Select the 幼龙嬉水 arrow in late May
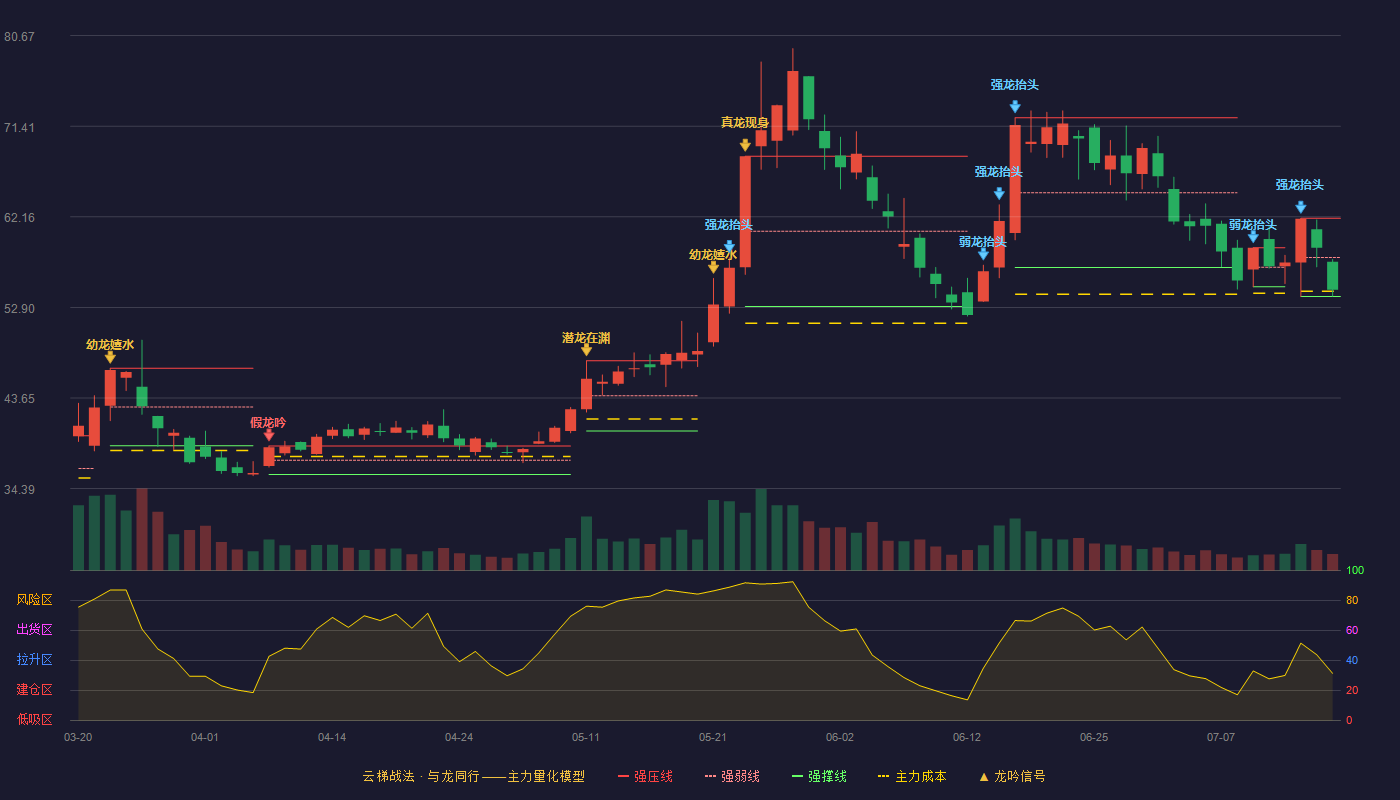 713,267
